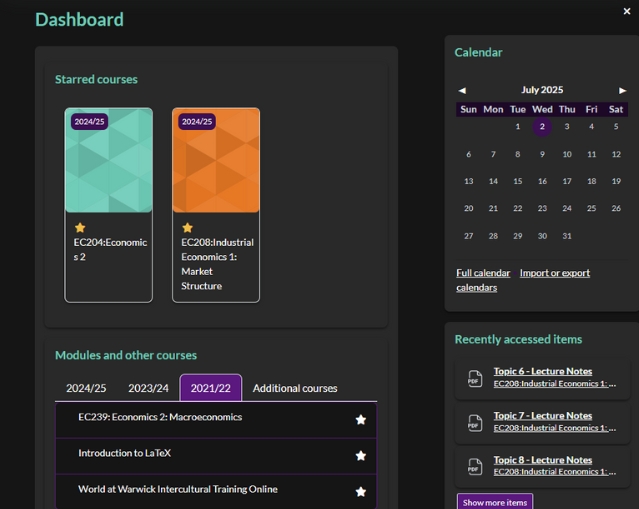Open the teal EC204 course thumbnail

tap(109, 161)
